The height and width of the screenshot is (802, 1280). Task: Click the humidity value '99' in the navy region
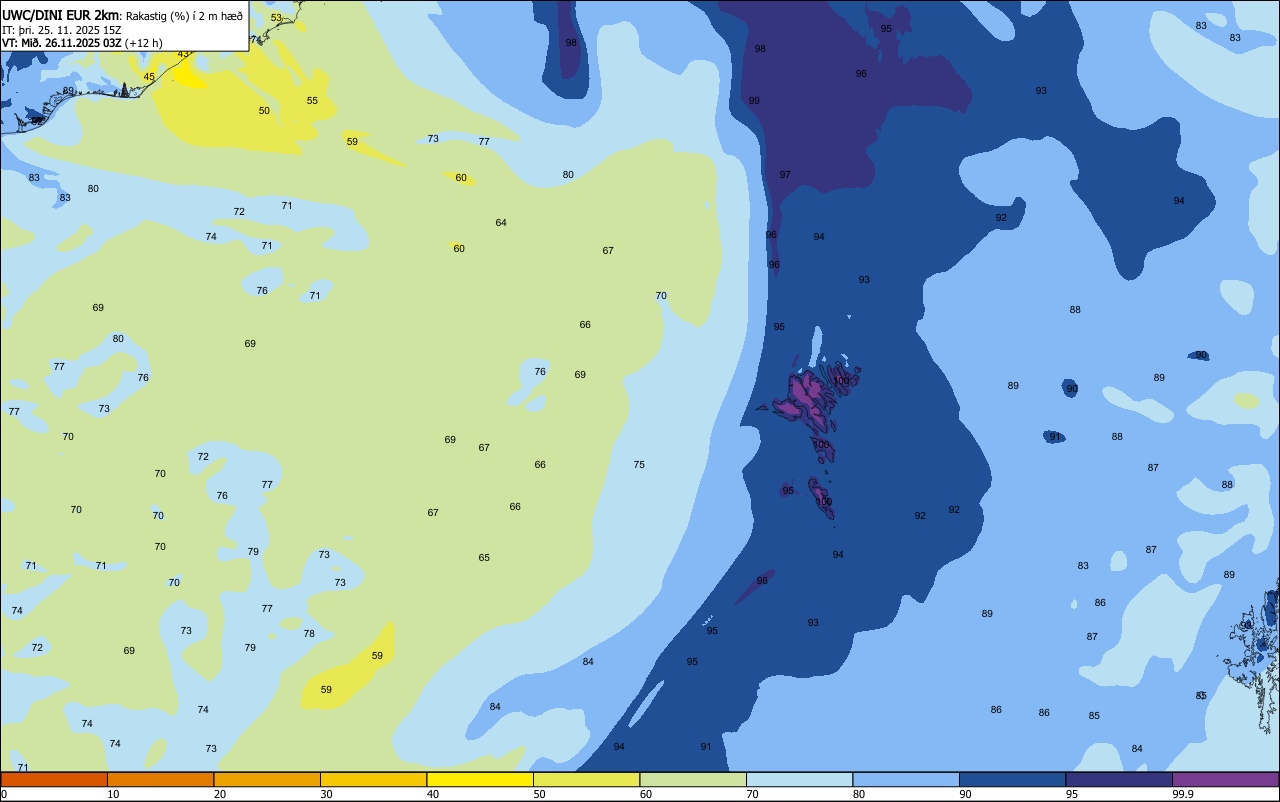[x=754, y=101]
